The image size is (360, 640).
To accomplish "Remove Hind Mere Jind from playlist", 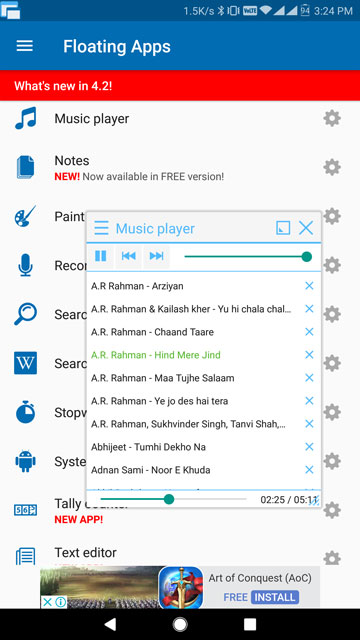I will tap(309, 355).
